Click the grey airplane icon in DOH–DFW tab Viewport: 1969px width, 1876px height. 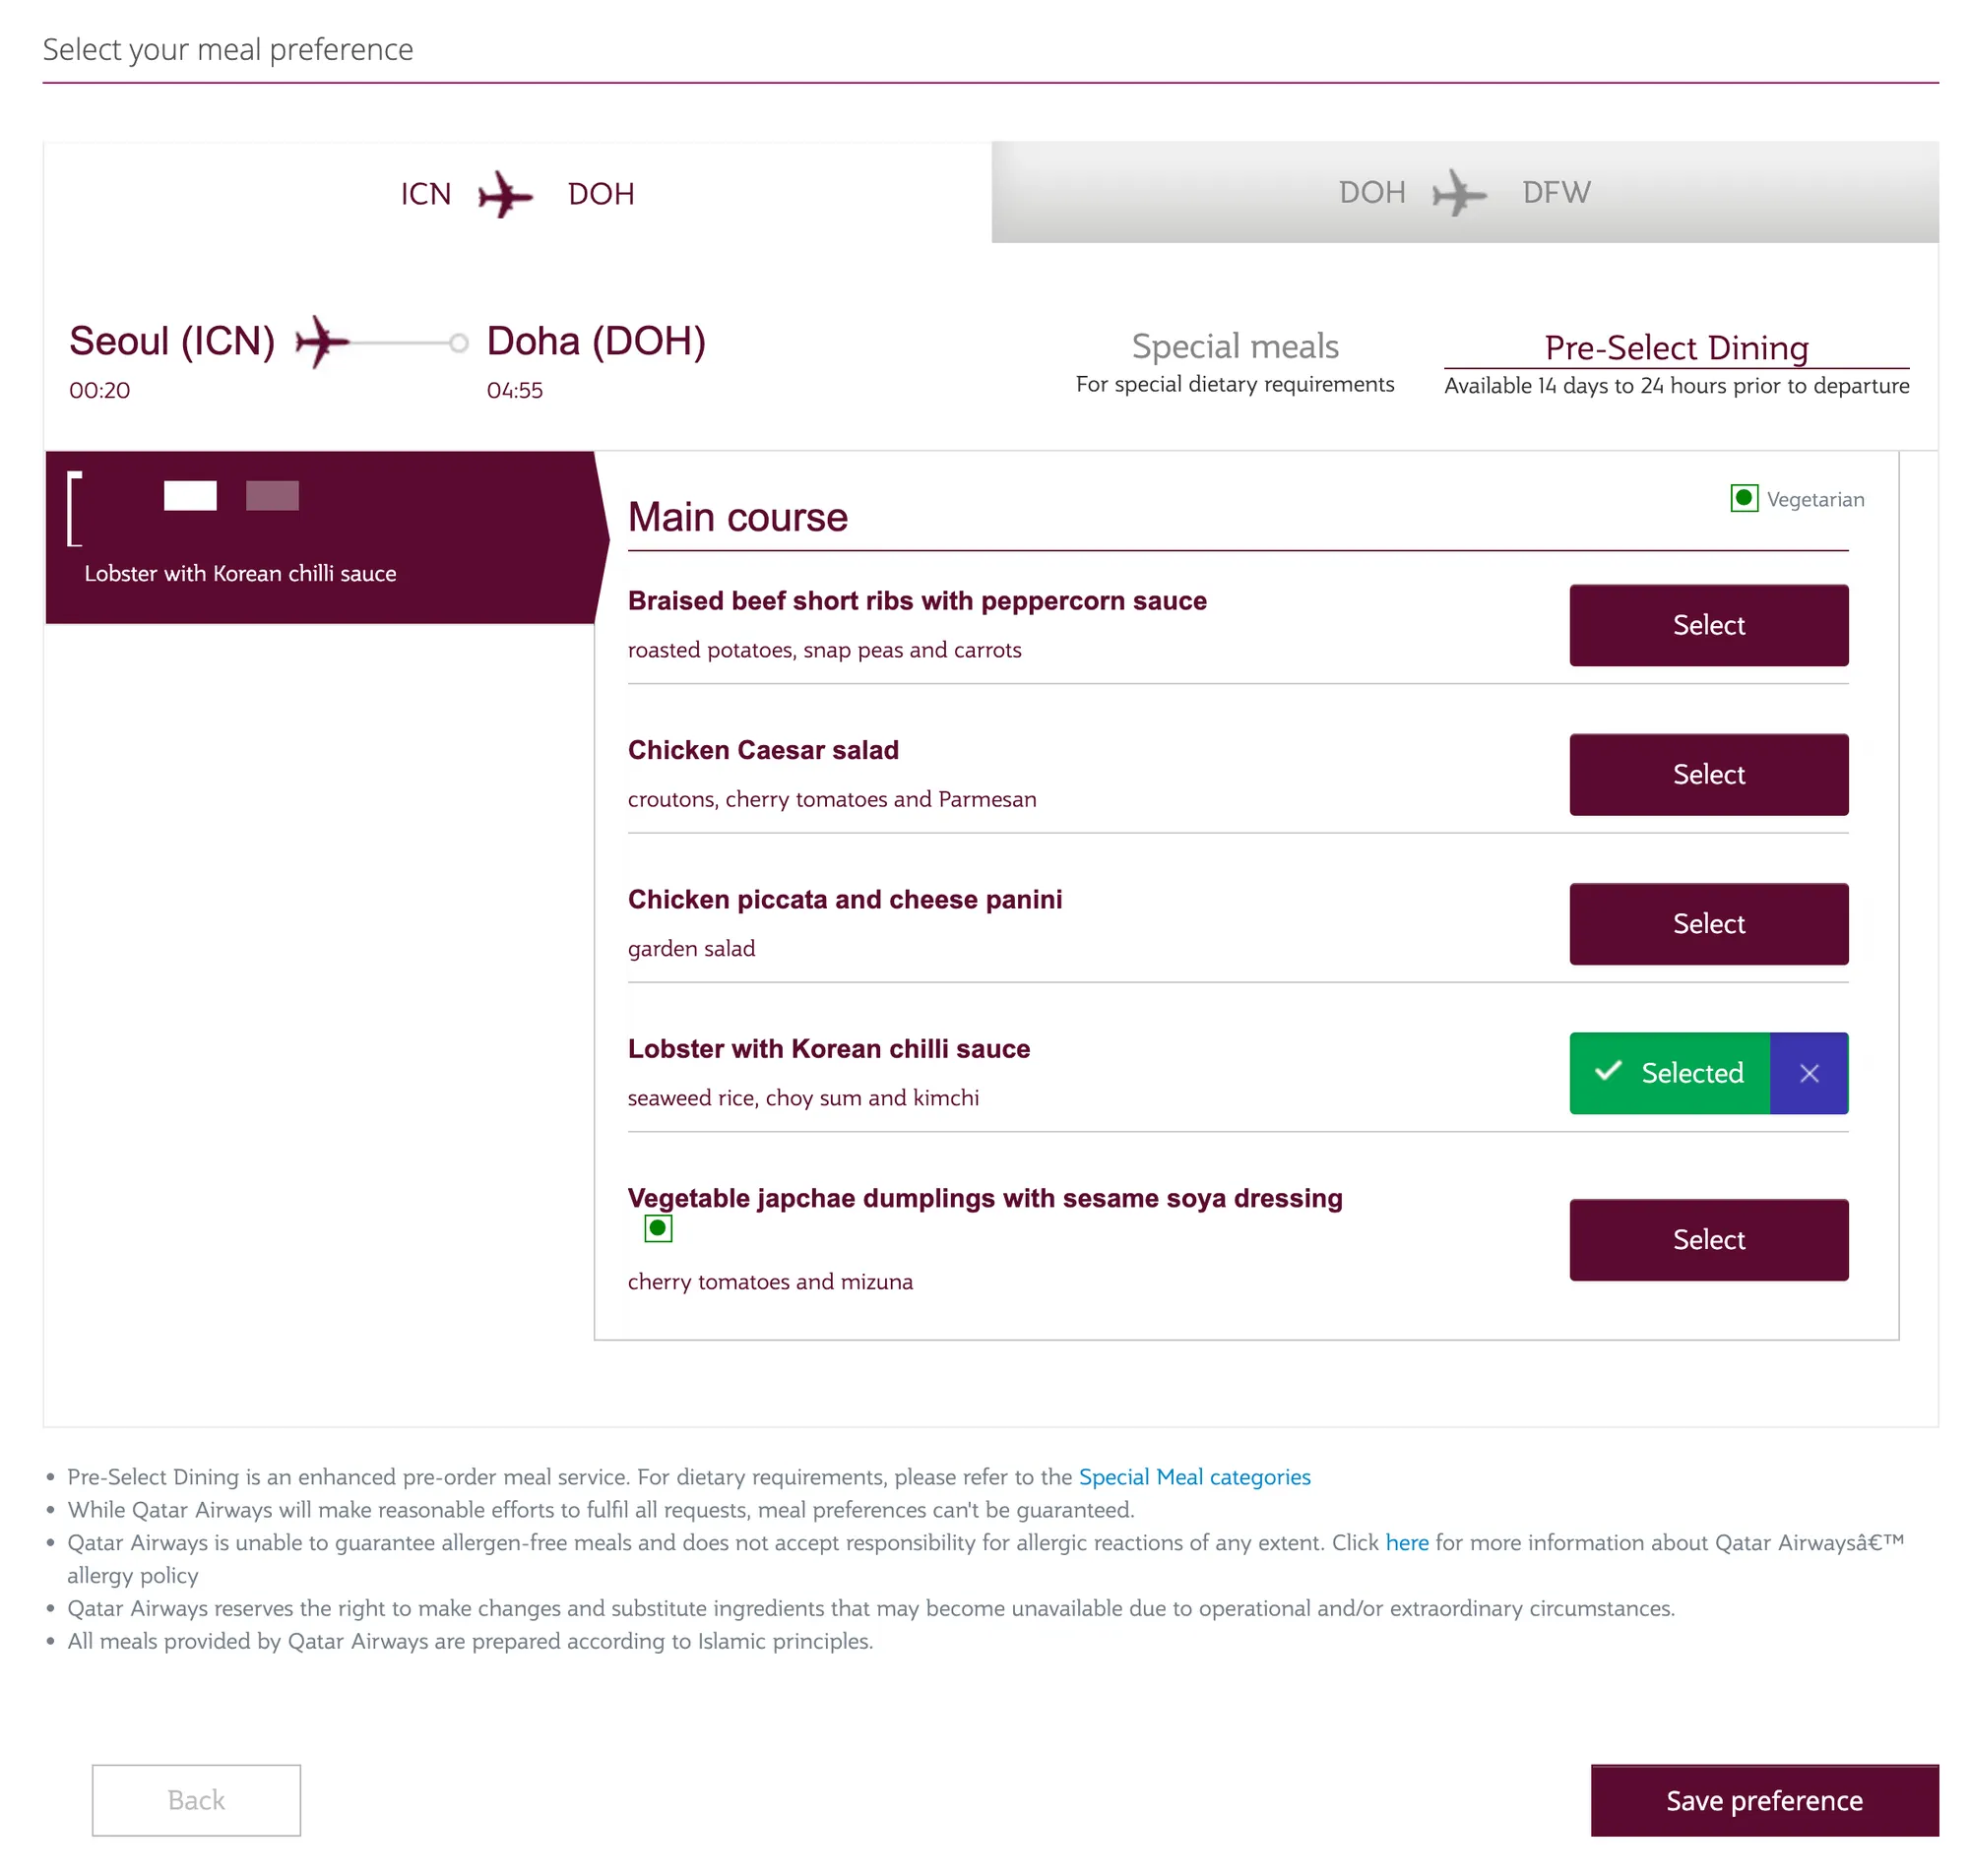[1461, 193]
